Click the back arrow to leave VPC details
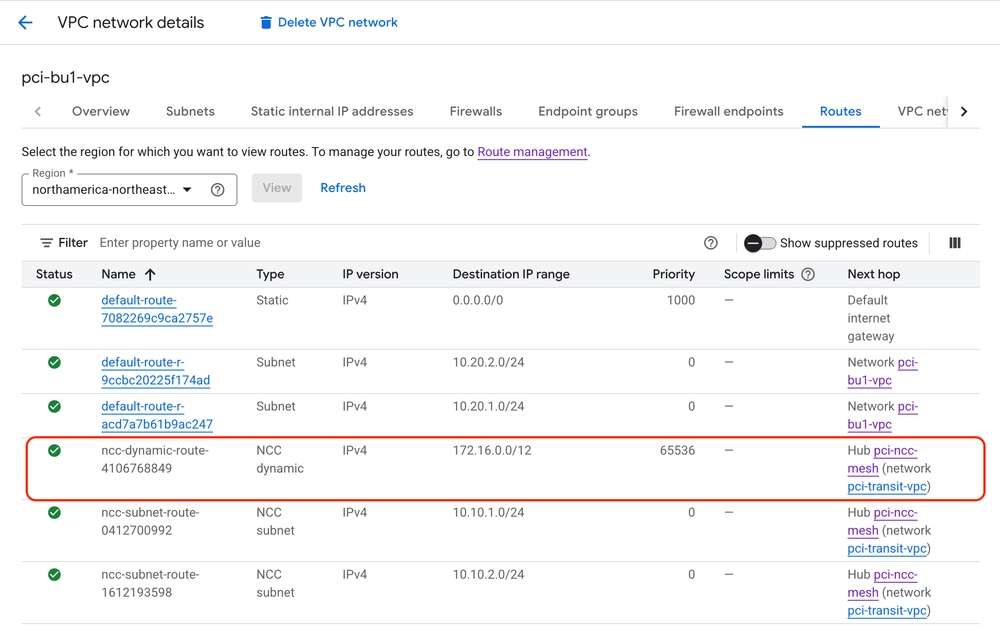The width and height of the screenshot is (1000, 643). click(26, 22)
